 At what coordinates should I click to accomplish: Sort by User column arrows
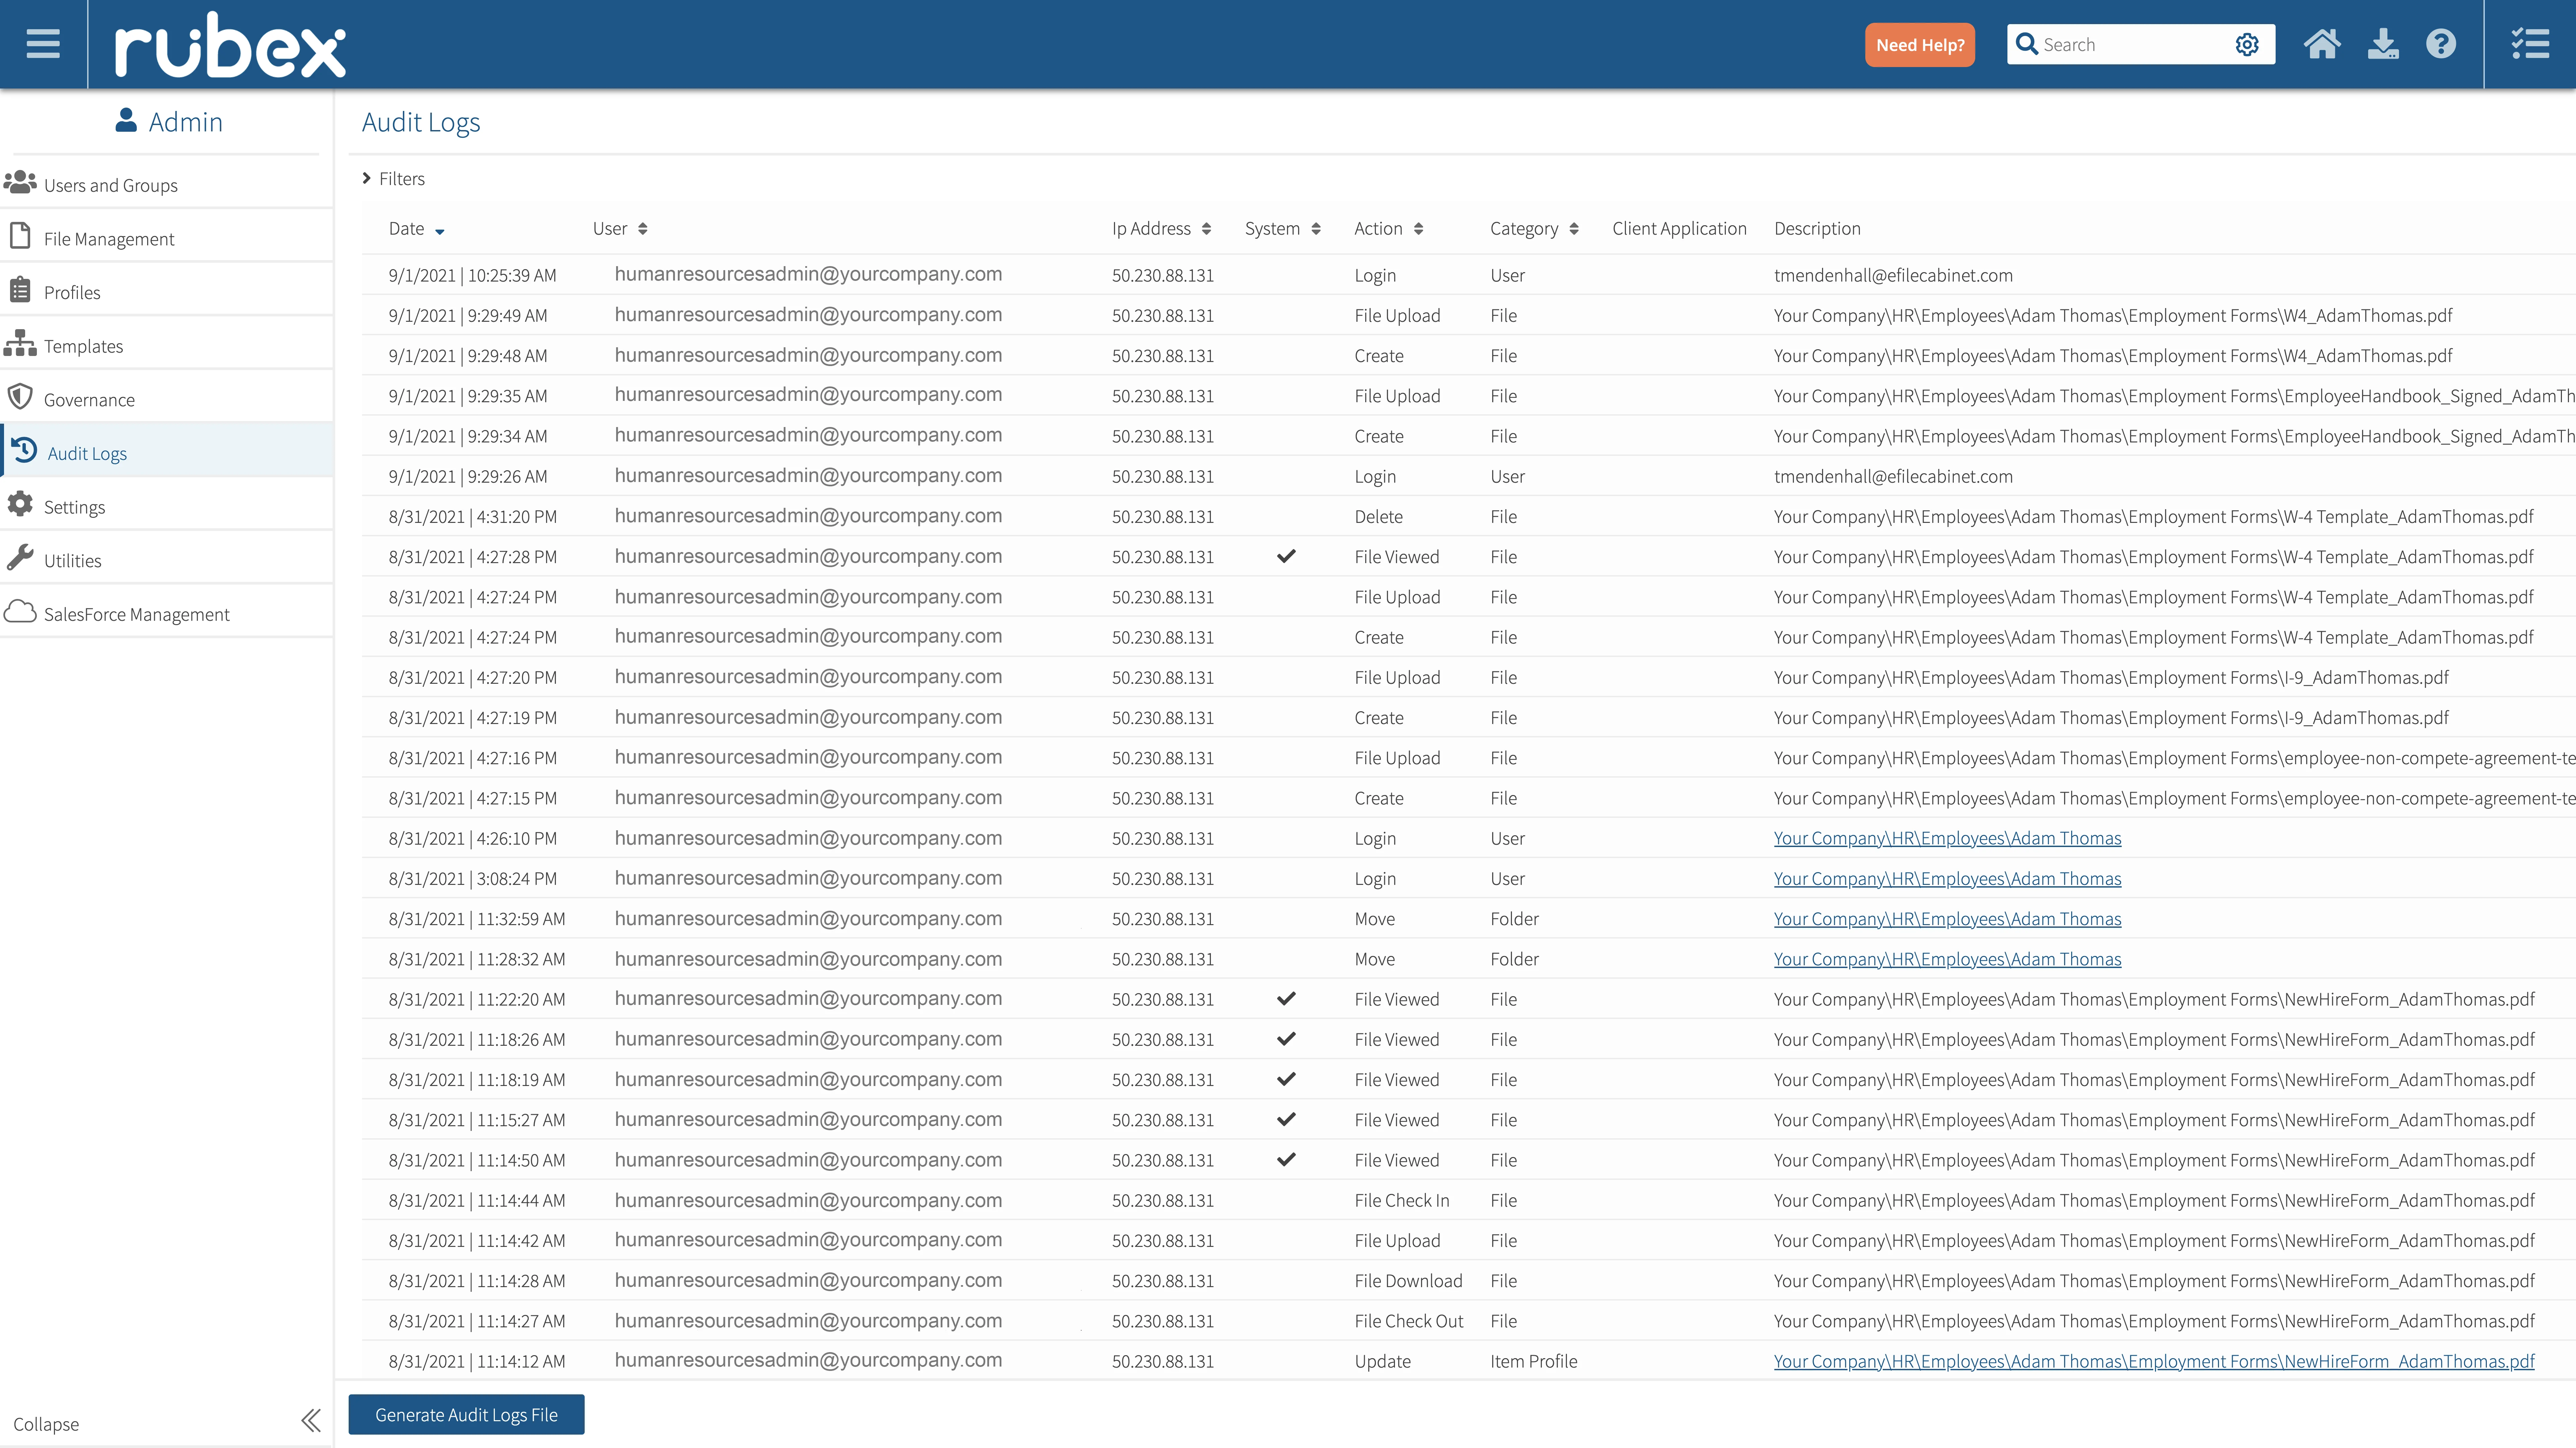coord(643,229)
